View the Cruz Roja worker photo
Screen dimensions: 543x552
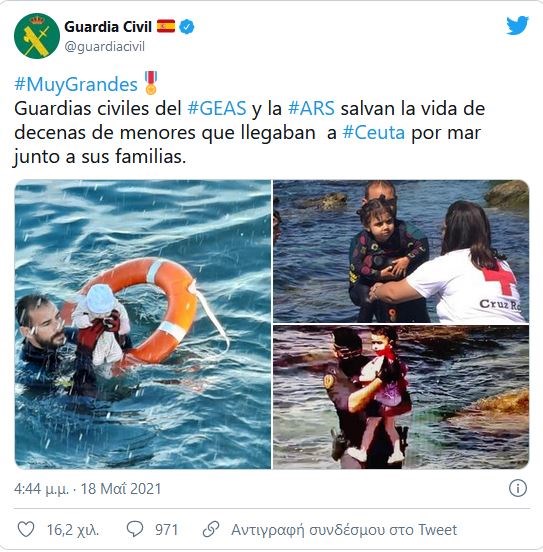(x=401, y=251)
